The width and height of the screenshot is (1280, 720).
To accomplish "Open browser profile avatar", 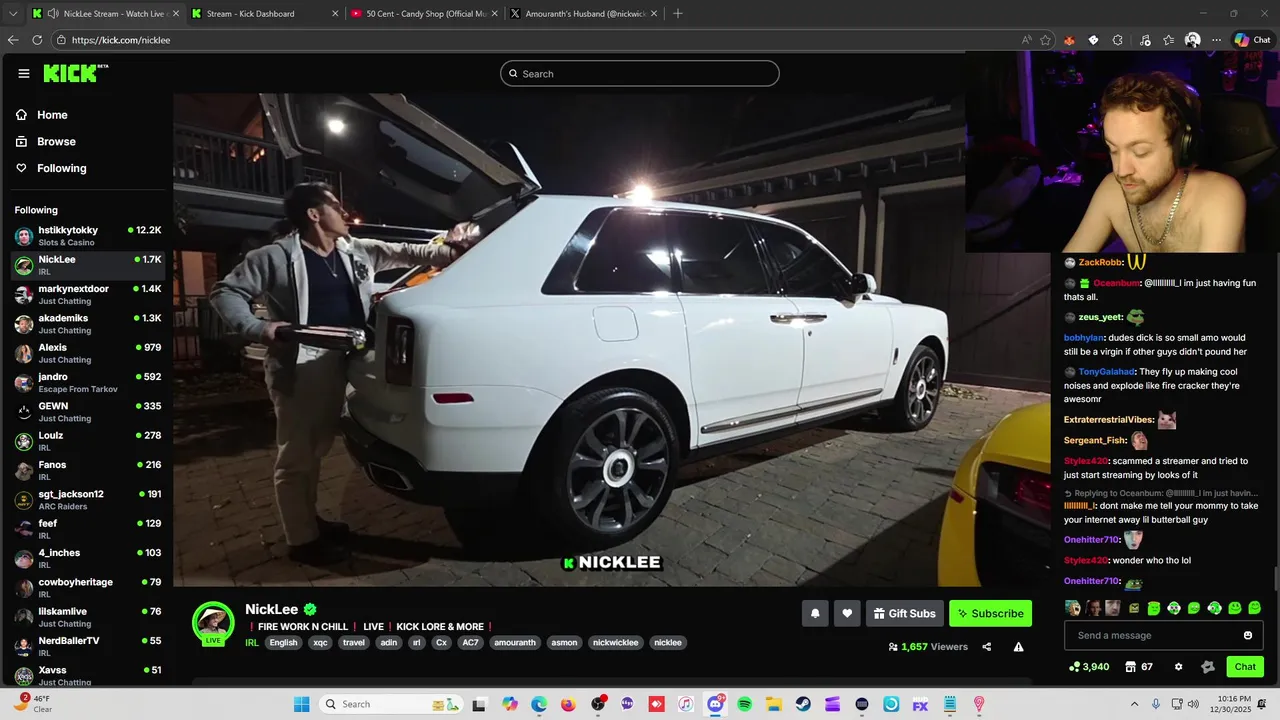I will pyautogui.click(x=1192, y=40).
